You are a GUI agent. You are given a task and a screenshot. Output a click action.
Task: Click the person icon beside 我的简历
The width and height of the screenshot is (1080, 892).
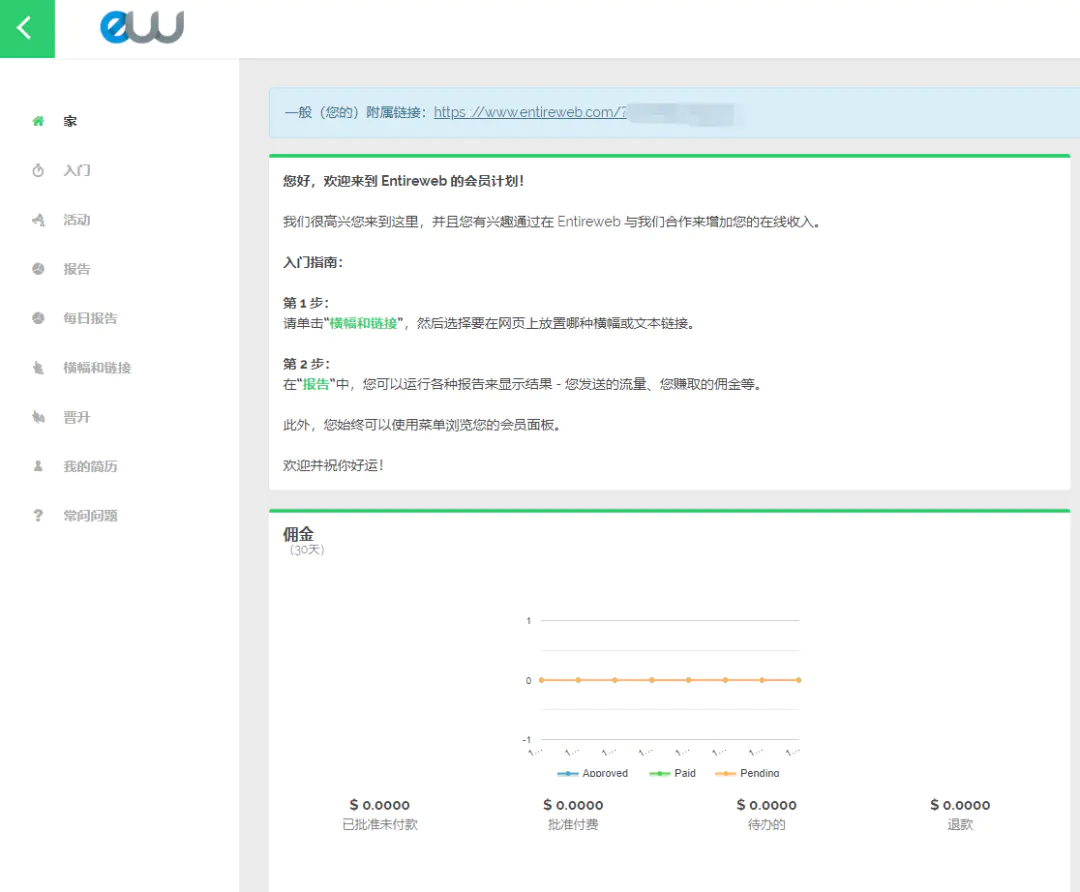pyautogui.click(x=38, y=466)
